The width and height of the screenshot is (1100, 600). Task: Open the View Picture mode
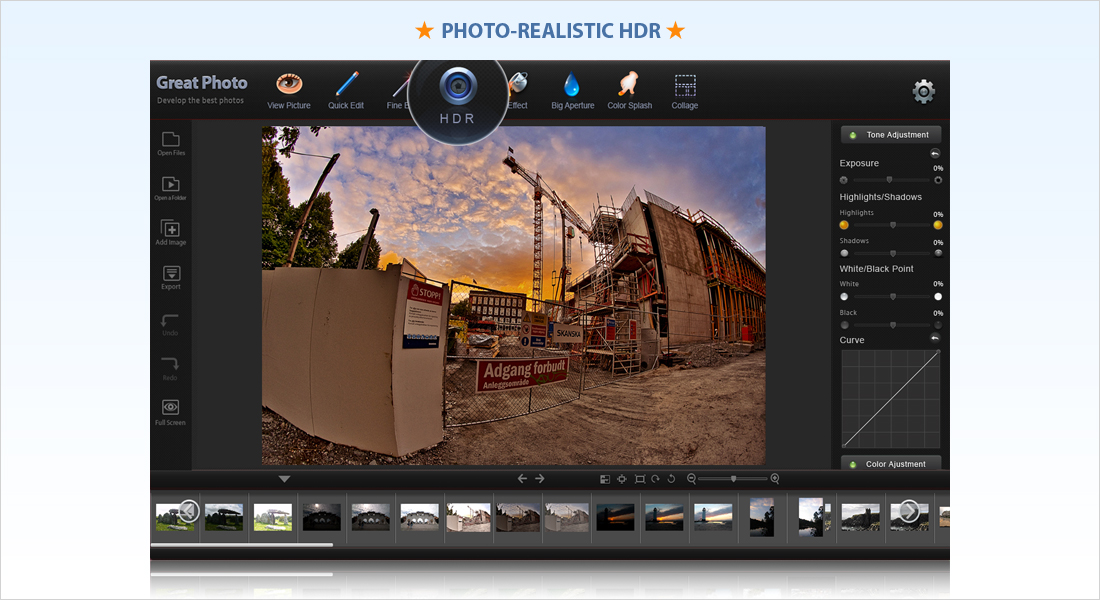pyautogui.click(x=288, y=91)
